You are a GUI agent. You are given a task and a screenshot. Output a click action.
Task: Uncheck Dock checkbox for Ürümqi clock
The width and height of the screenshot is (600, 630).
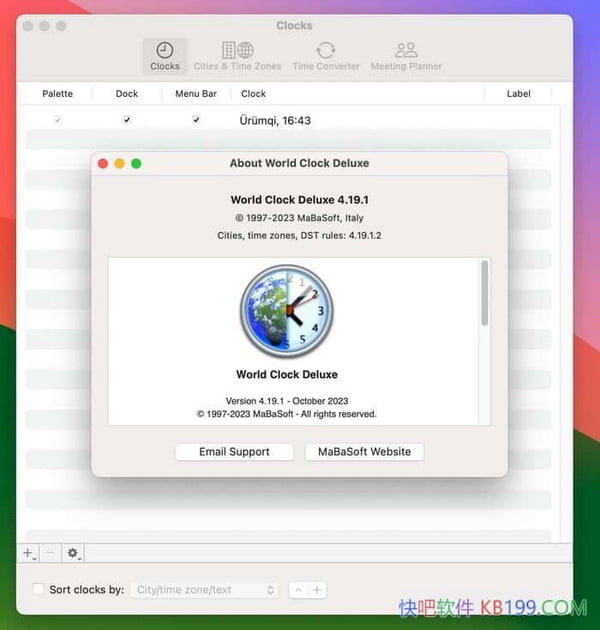tap(126, 120)
